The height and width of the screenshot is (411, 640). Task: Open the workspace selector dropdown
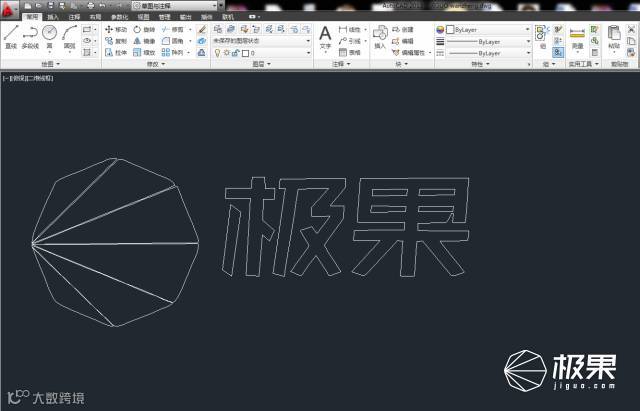[x=175, y=6]
